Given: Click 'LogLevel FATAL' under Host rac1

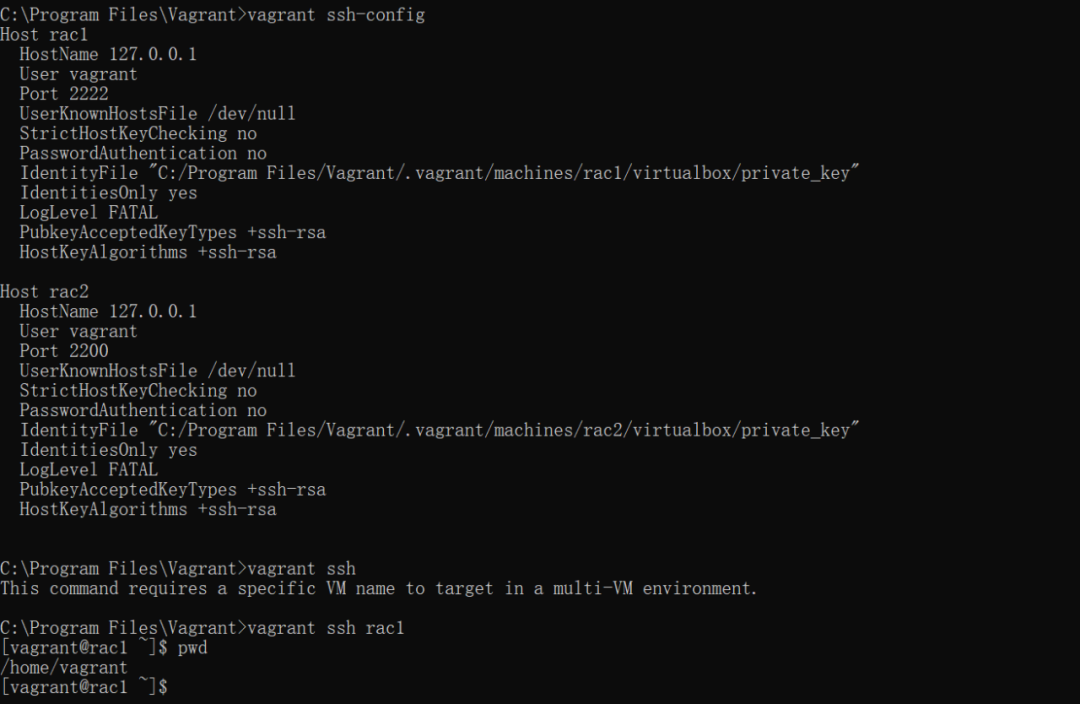Looking at the screenshot, I should pos(88,212).
